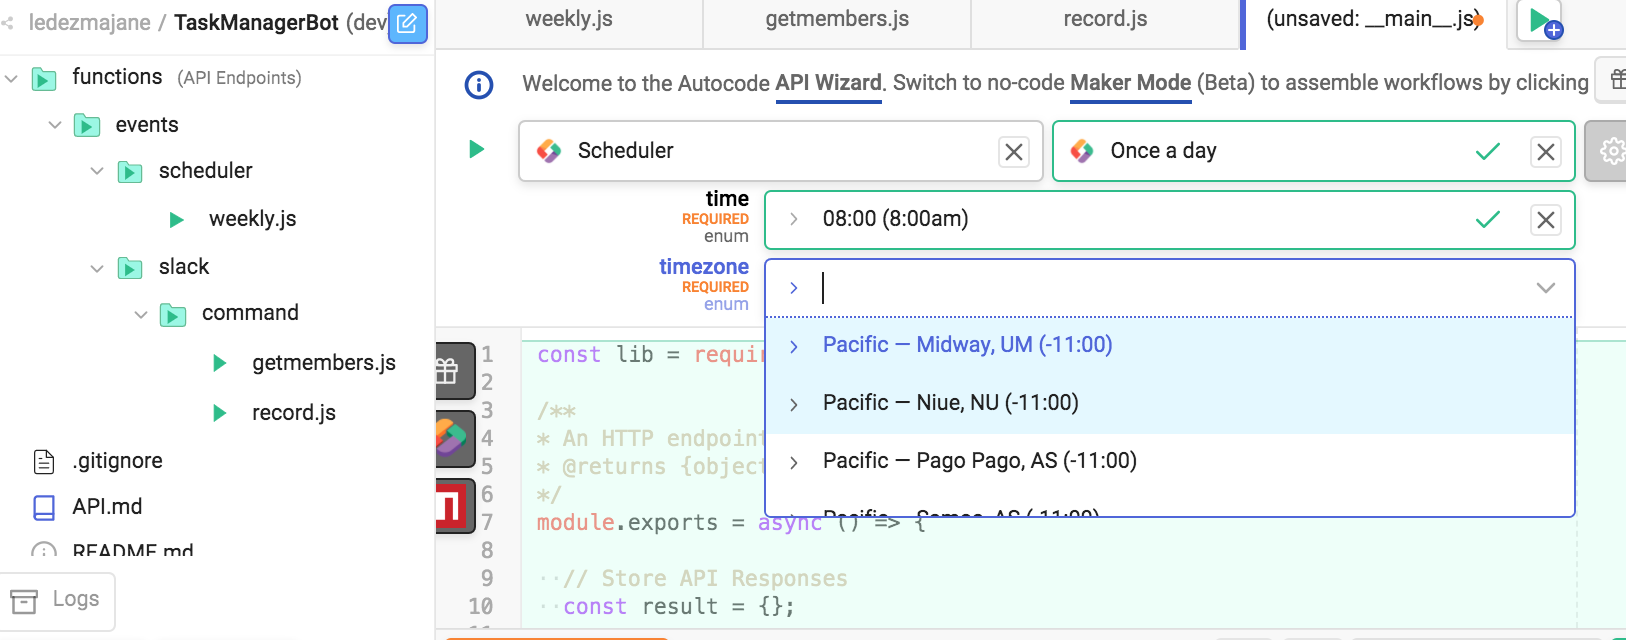
Task: Click the 08:00 time confirm checkmark
Action: (x=1488, y=219)
